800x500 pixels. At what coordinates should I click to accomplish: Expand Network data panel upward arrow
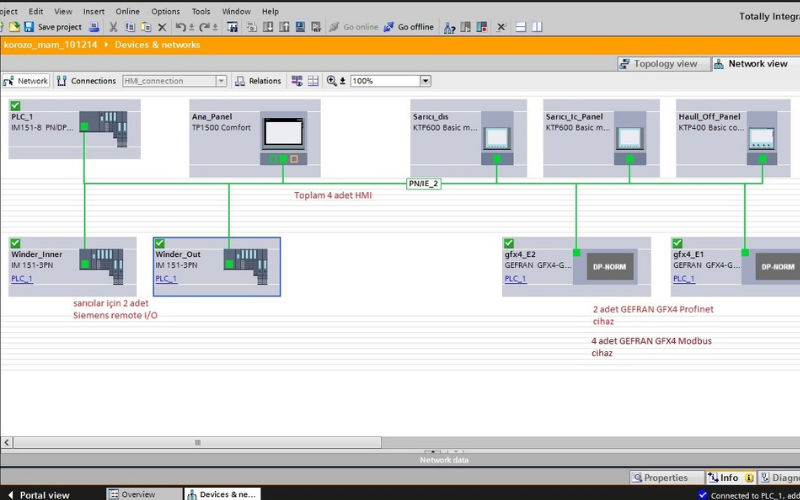(x=433, y=452)
